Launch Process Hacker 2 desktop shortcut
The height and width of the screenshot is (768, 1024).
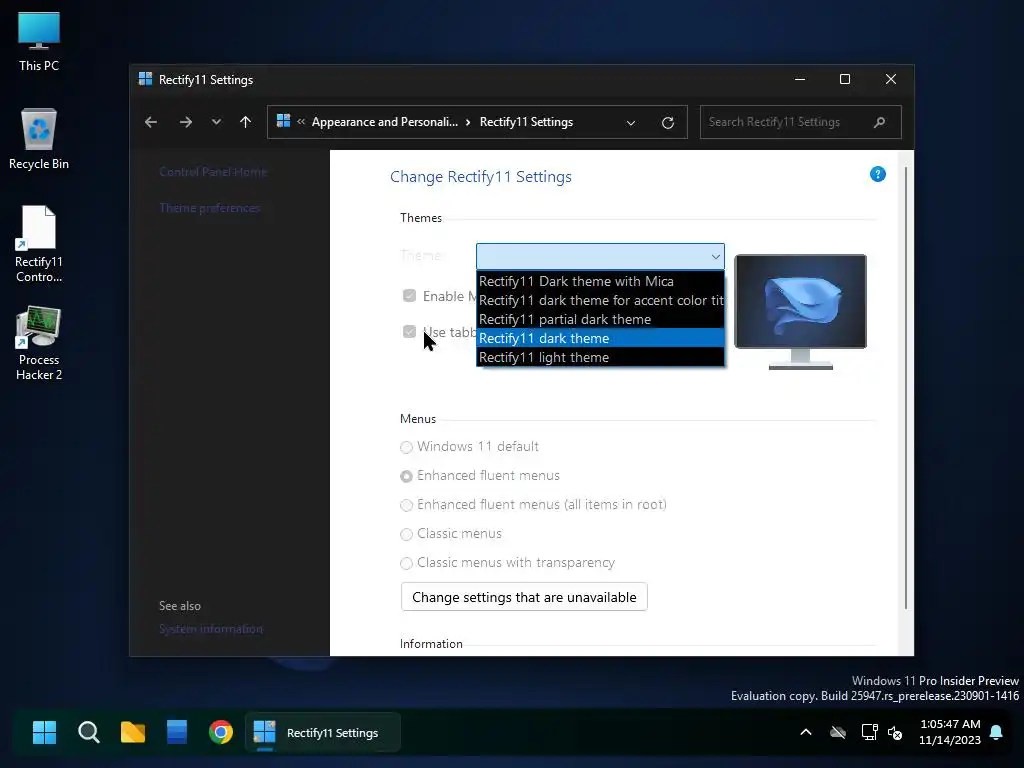[x=39, y=343]
